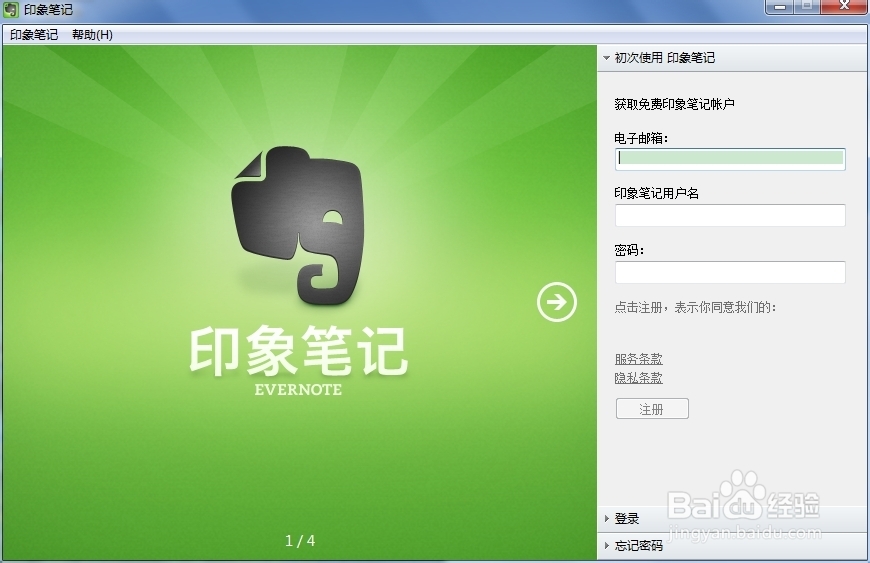Click the Evernote elephant logo
Screen dimensions: 870x563
coord(299,225)
